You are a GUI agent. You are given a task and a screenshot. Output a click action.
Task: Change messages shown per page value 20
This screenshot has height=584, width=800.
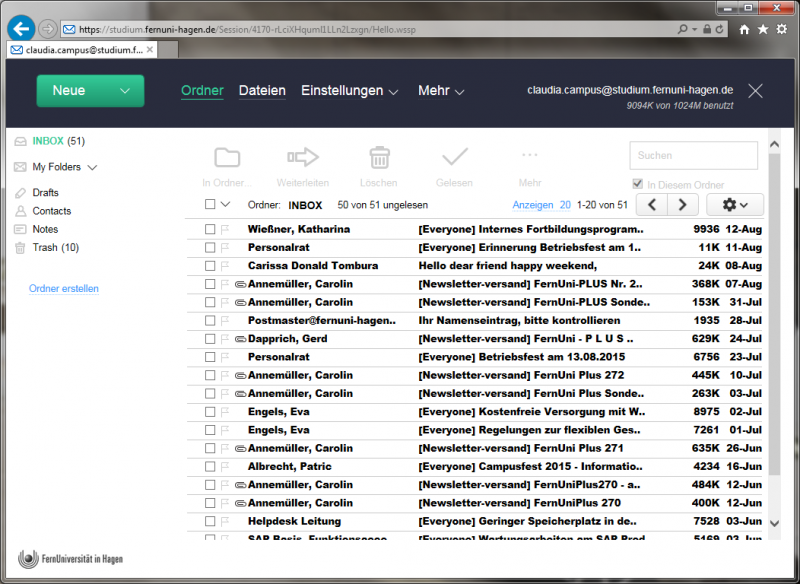[565, 205]
